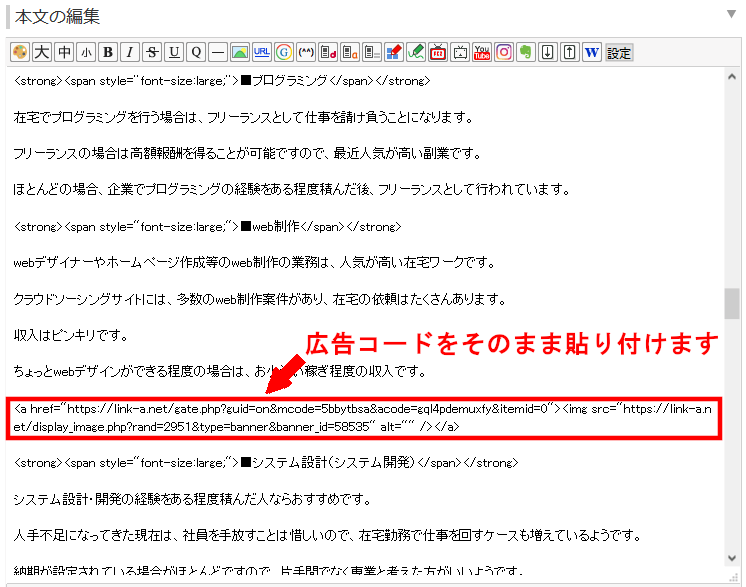
Task: Click the document icon with red d
Action: point(328,52)
